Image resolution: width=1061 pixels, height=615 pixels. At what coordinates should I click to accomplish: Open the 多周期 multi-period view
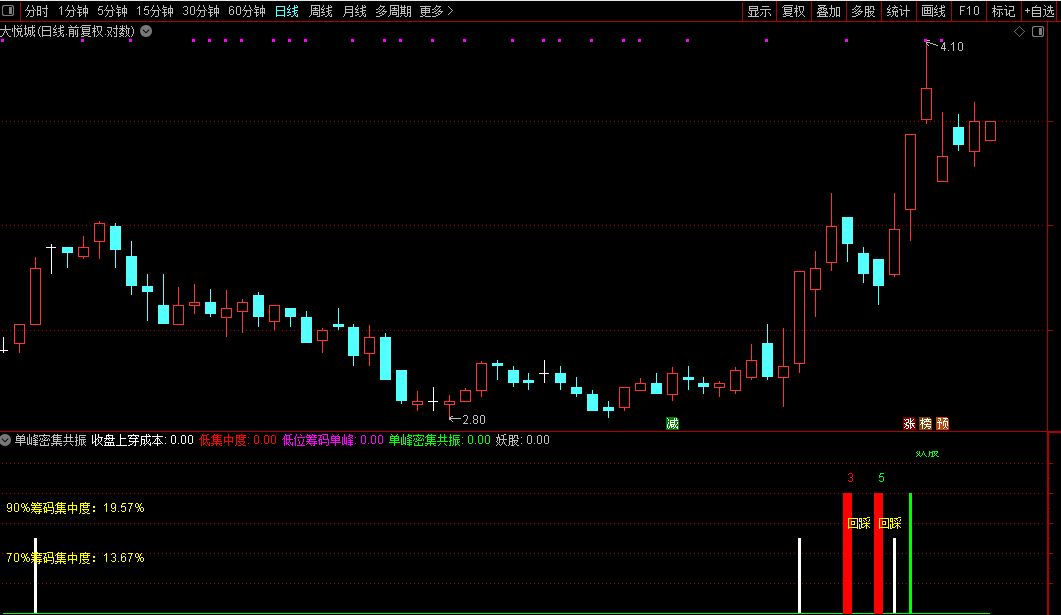393,12
